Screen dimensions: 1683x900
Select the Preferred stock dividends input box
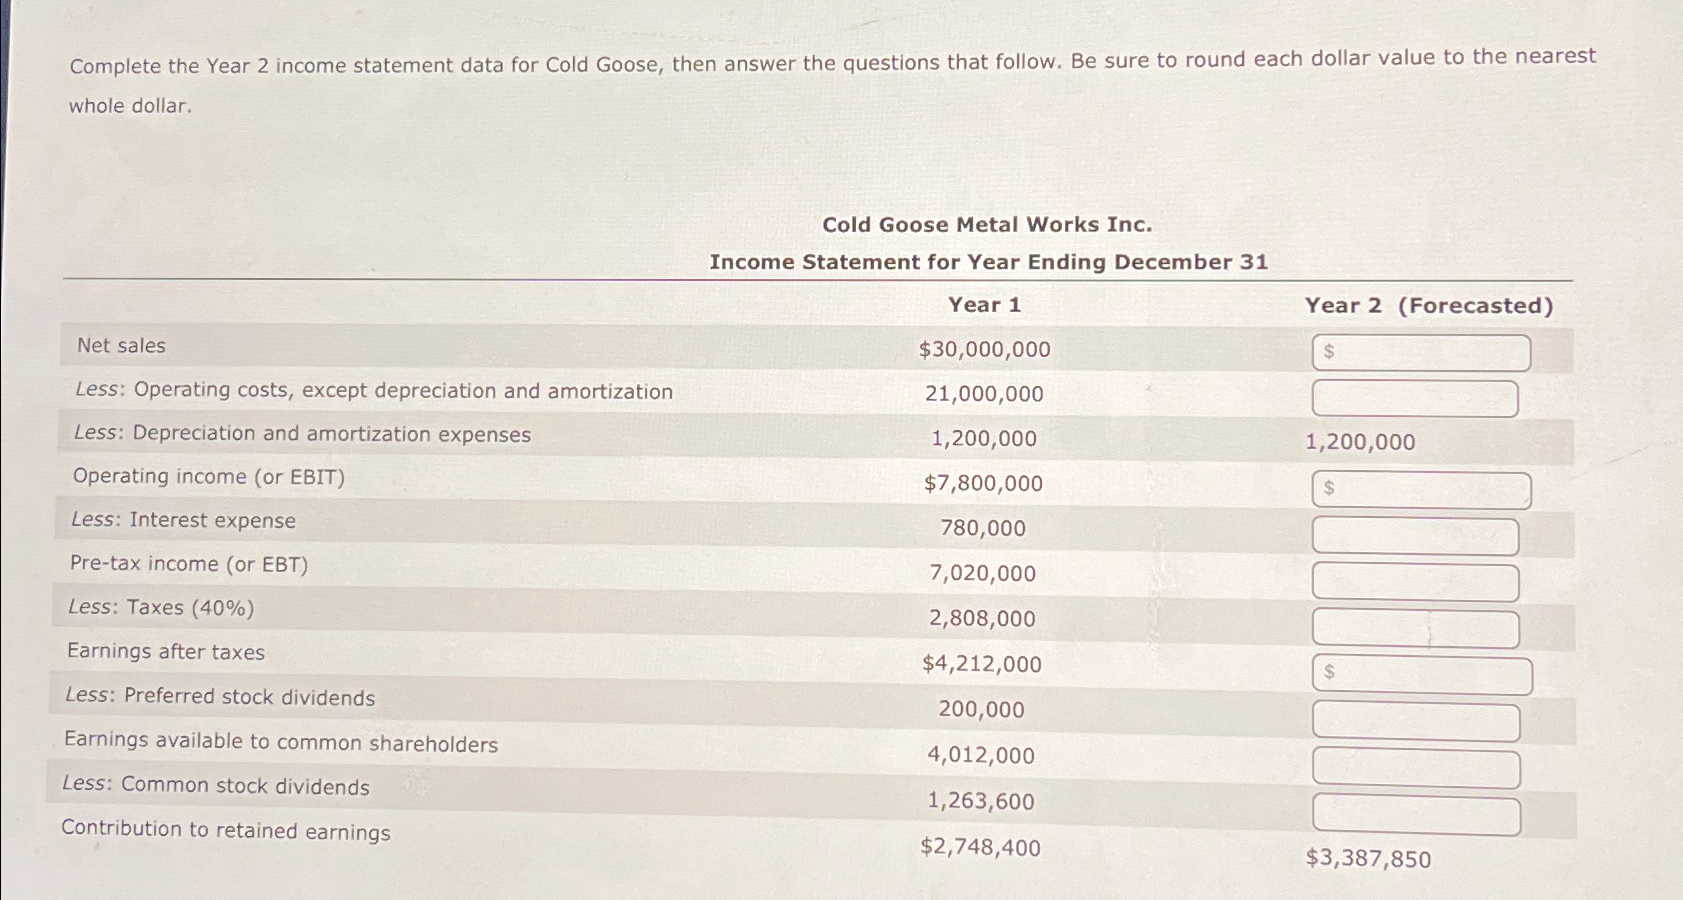pos(1415,722)
